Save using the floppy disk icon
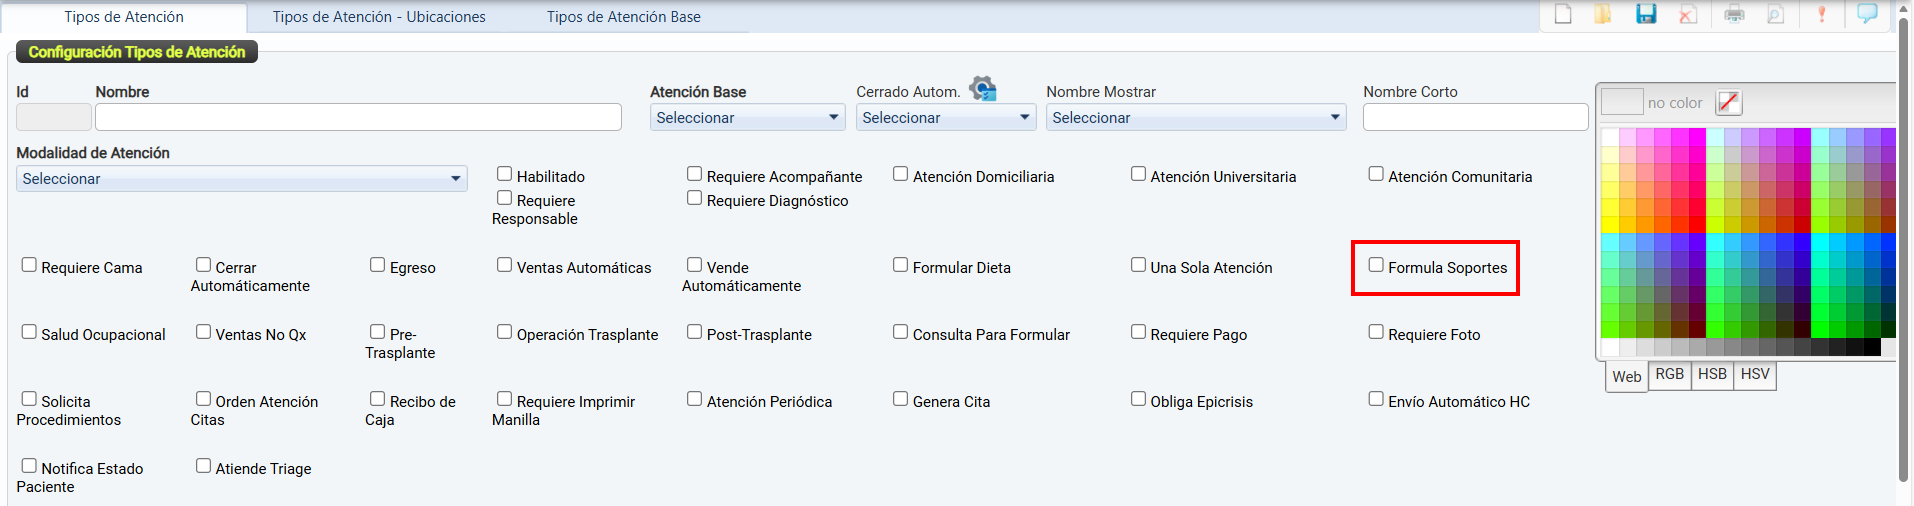This screenshot has height=506, width=1914. point(1646,14)
